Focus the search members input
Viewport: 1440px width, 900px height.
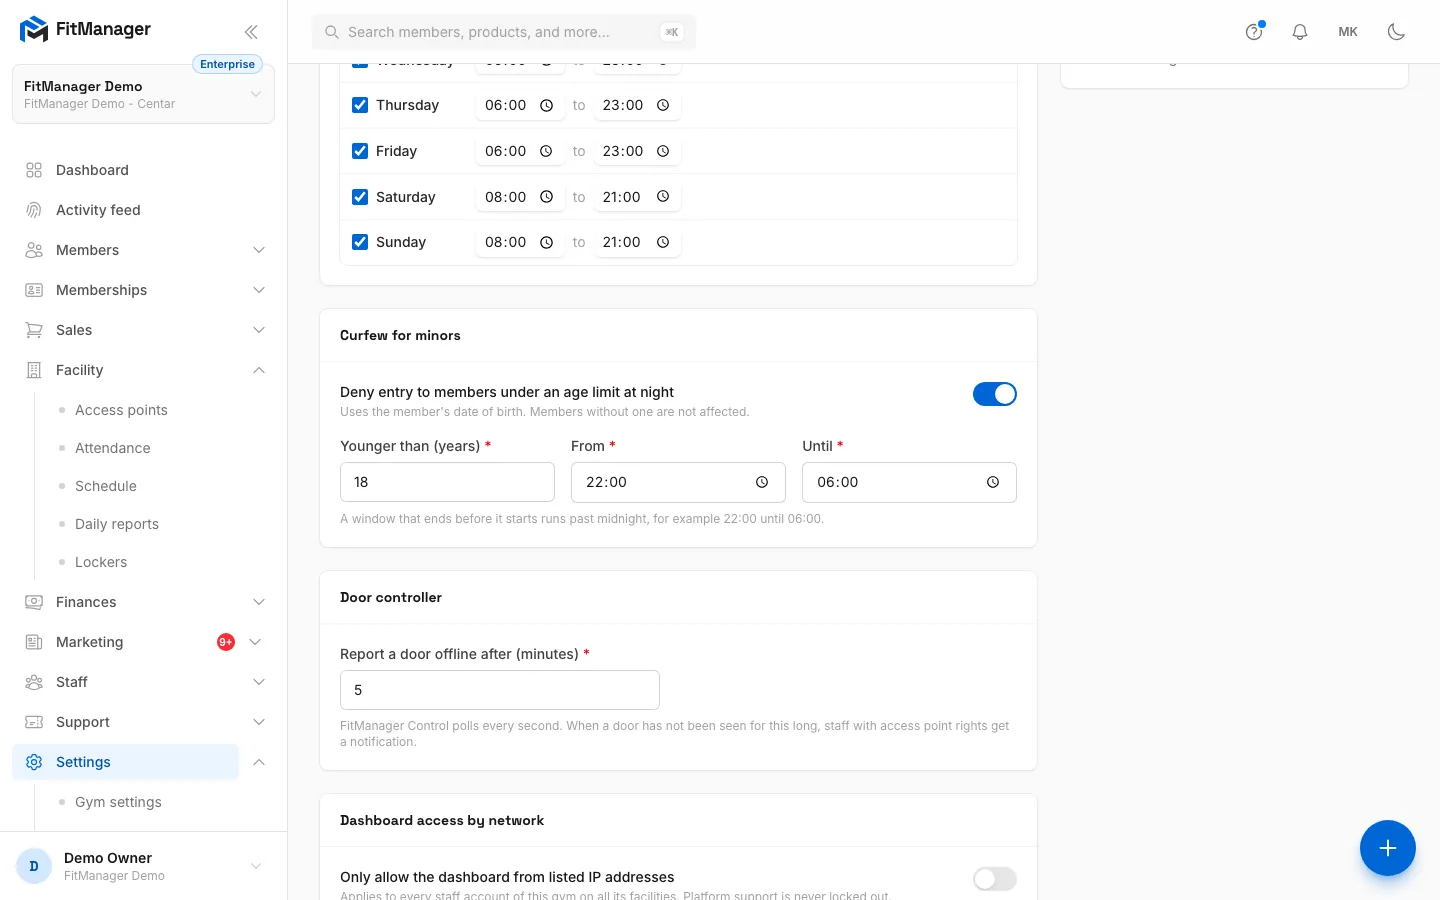tap(504, 32)
